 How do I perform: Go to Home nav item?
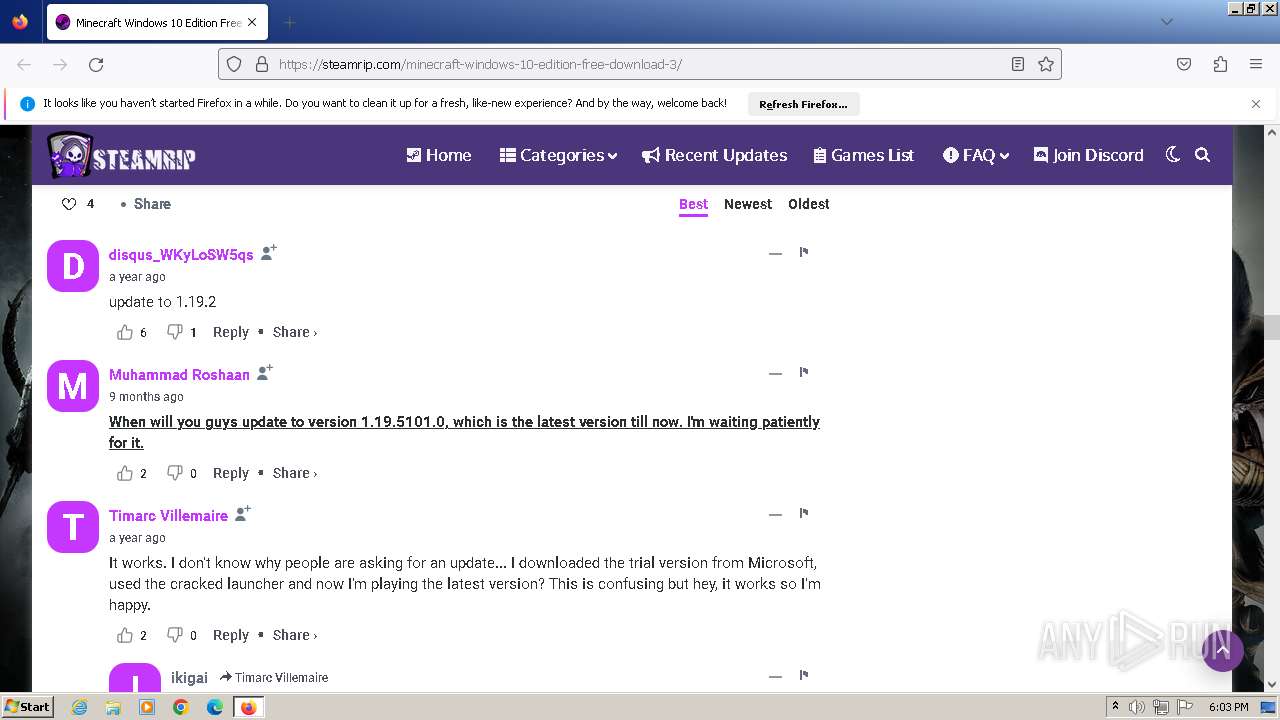click(438, 155)
